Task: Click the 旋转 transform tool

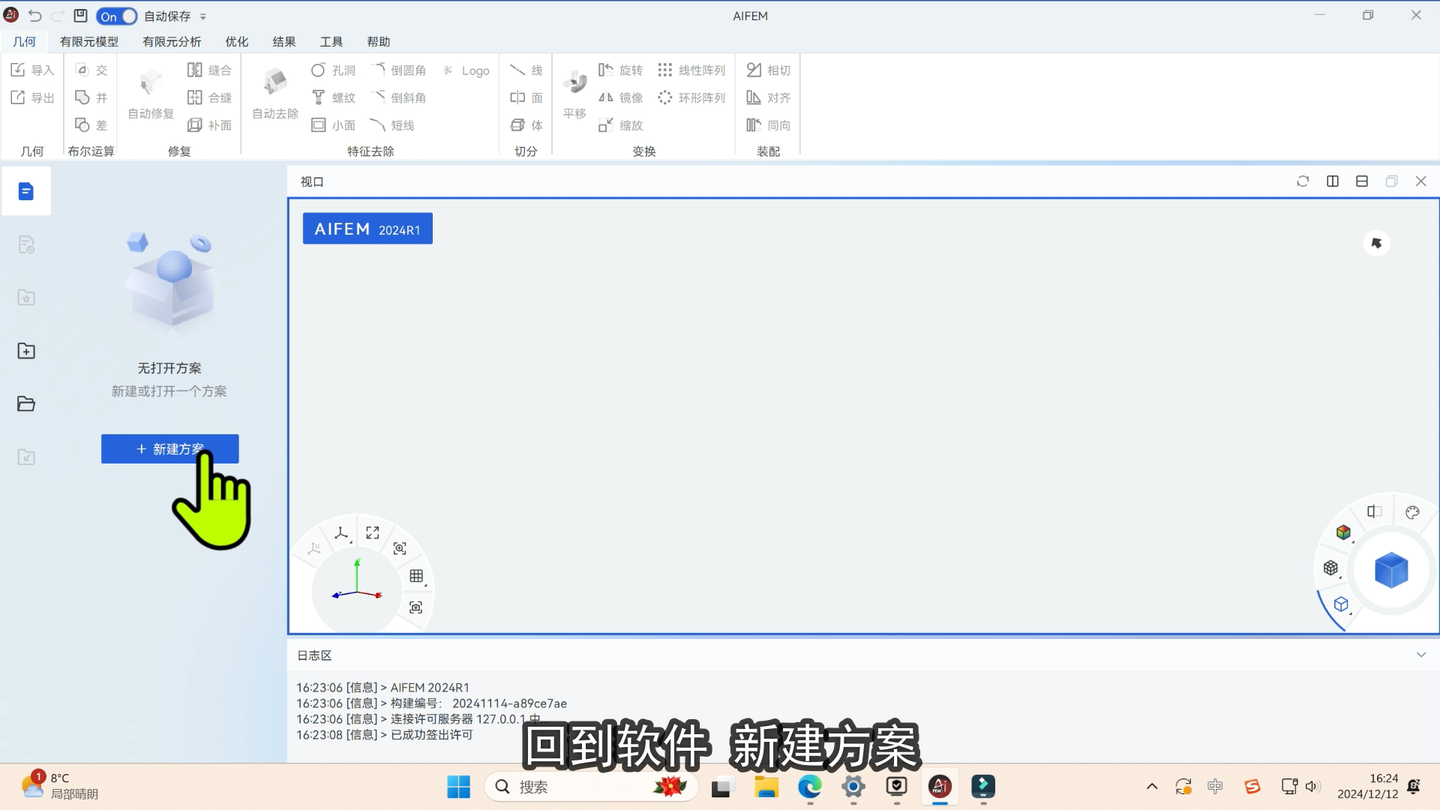Action: click(x=620, y=70)
